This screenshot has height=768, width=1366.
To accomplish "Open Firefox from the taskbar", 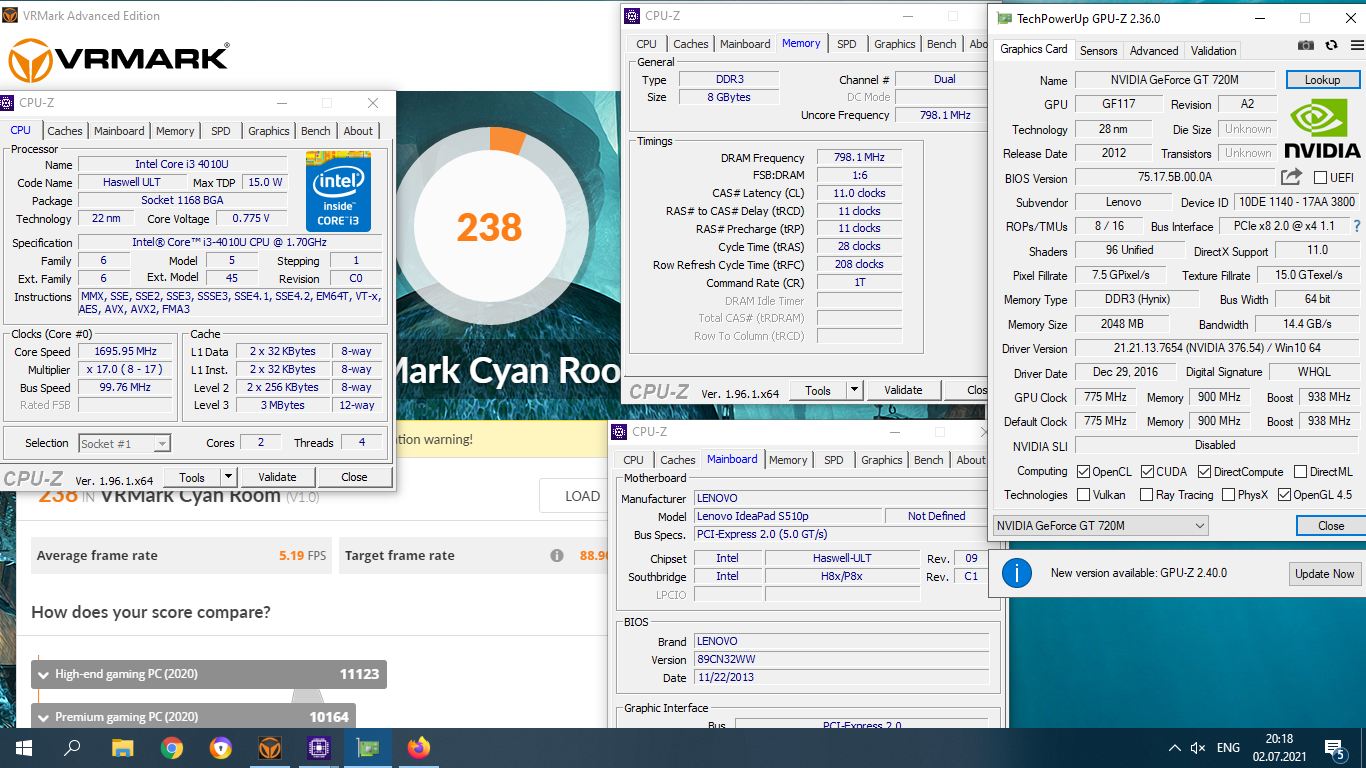I will [418, 747].
